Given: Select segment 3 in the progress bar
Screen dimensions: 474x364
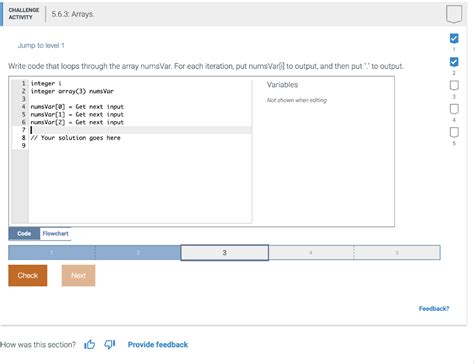Looking at the screenshot, I should click(x=224, y=253).
